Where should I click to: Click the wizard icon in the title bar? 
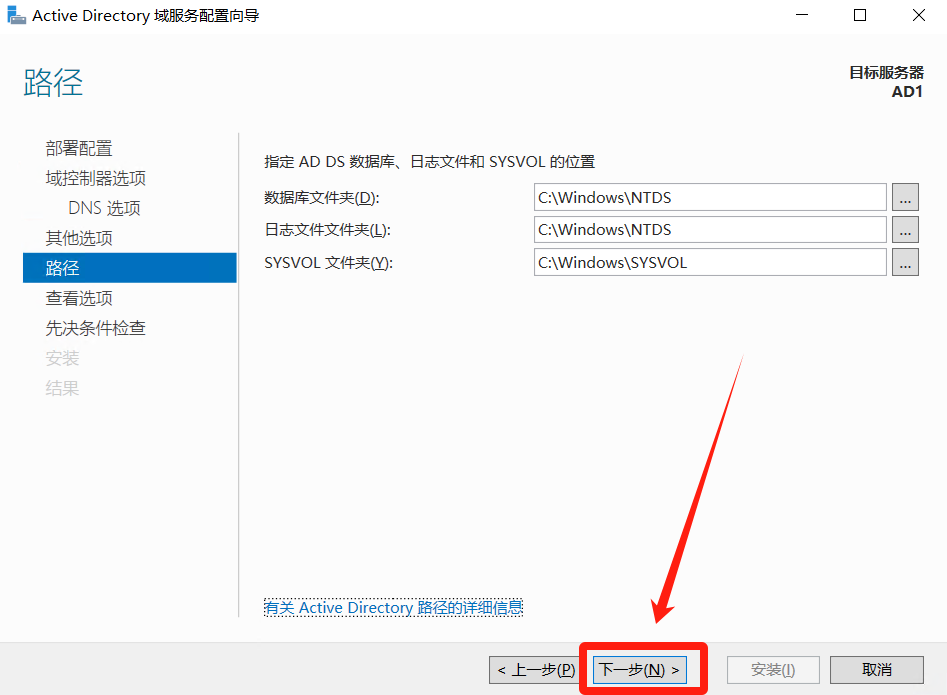click(17, 16)
